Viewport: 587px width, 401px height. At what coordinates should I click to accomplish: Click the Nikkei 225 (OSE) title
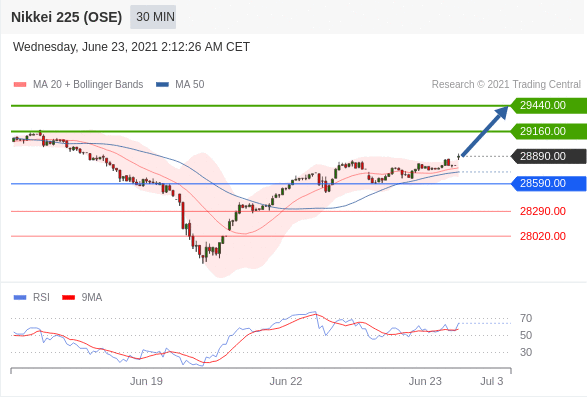(67, 17)
